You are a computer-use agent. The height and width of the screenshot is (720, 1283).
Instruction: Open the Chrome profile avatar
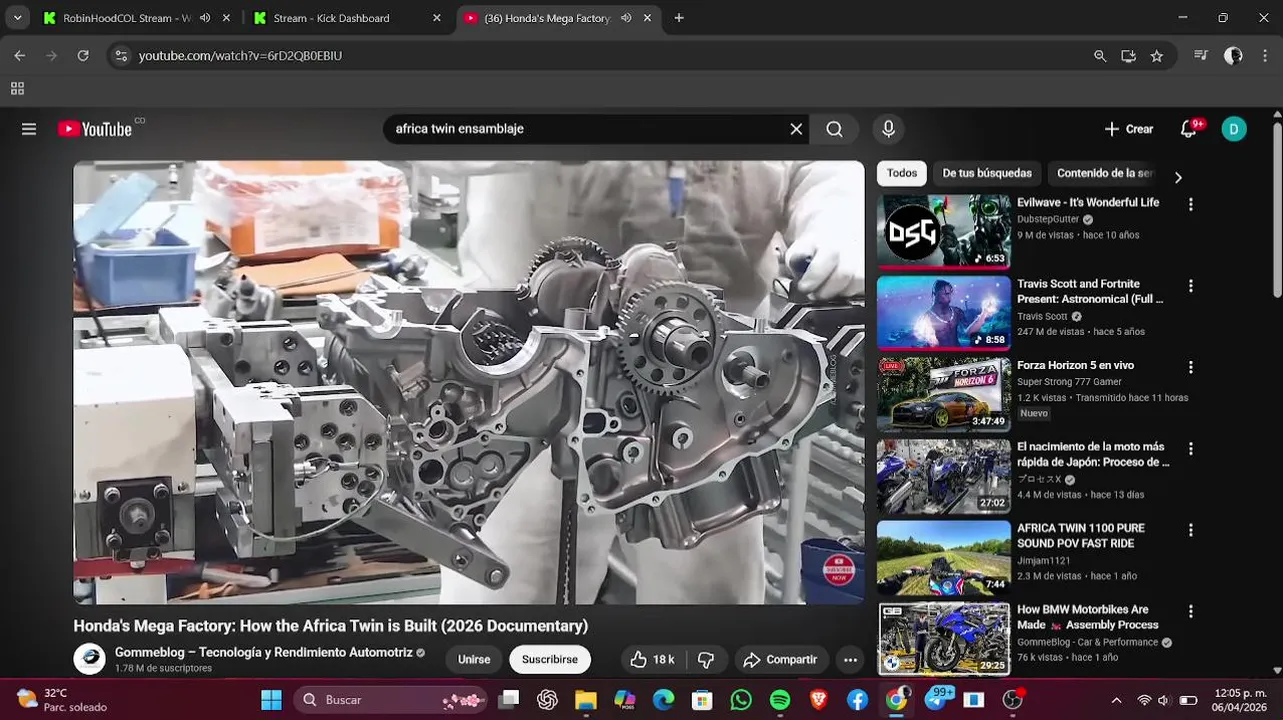[1234, 56]
